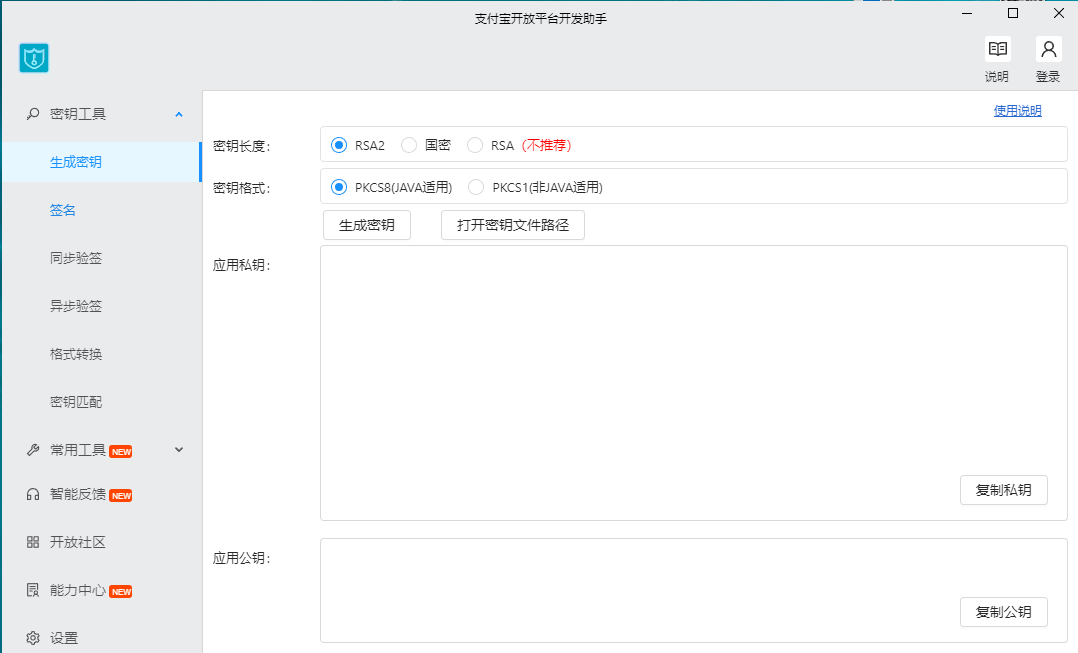Click NEW badge beside 能力中心
Screen dimensions: 1078x653
point(121,592)
